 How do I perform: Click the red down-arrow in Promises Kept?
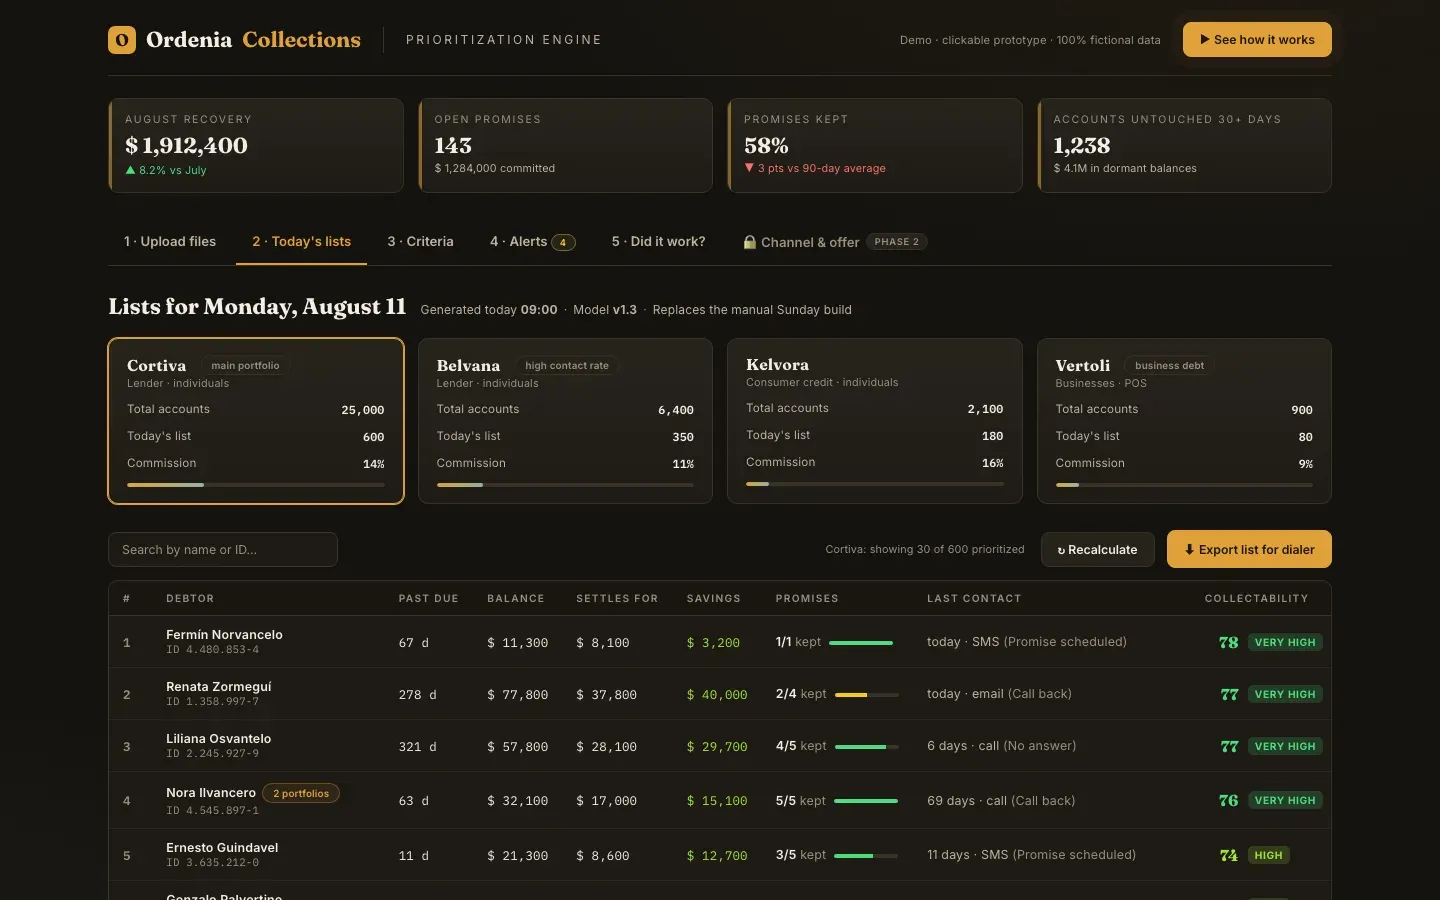[x=749, y=168]
